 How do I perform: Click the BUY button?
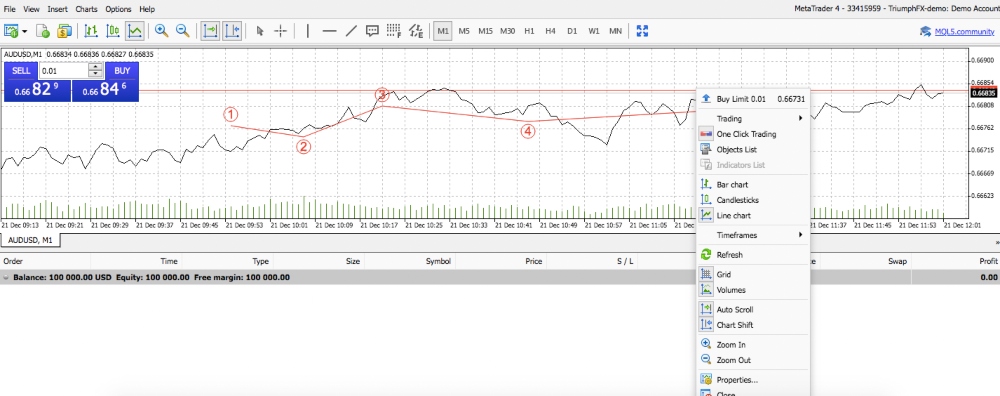point(122,71)
